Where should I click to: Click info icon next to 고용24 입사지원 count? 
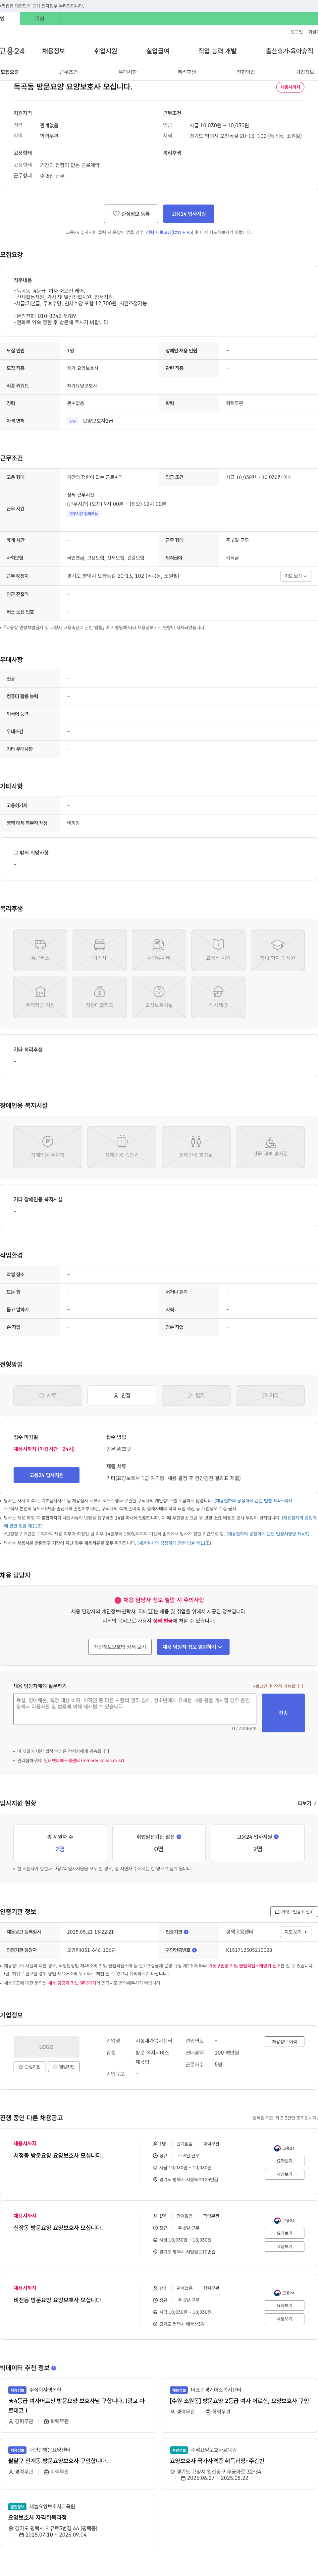tap(276, 1837)
